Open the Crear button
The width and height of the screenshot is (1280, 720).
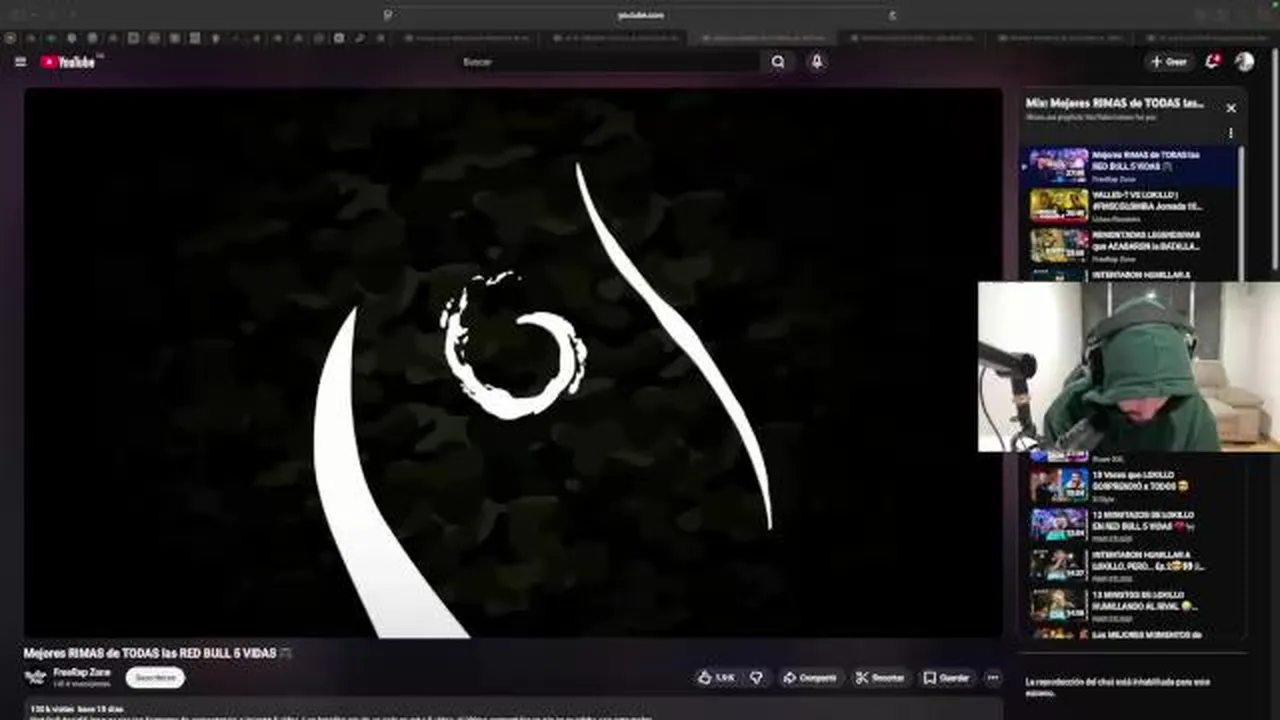click(x=1169, y=62)
